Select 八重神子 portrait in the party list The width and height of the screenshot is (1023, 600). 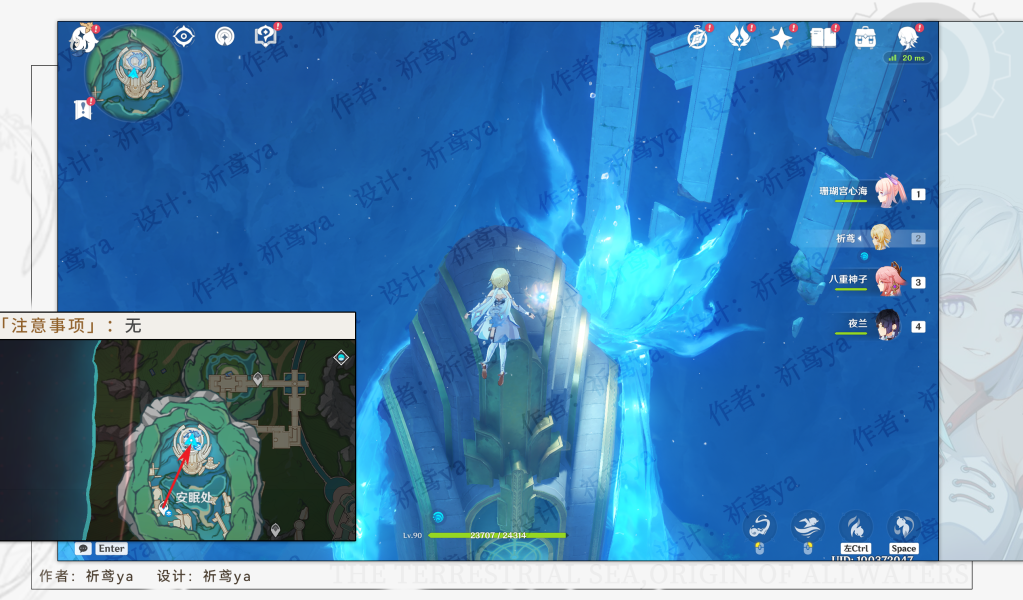[889, 280]
